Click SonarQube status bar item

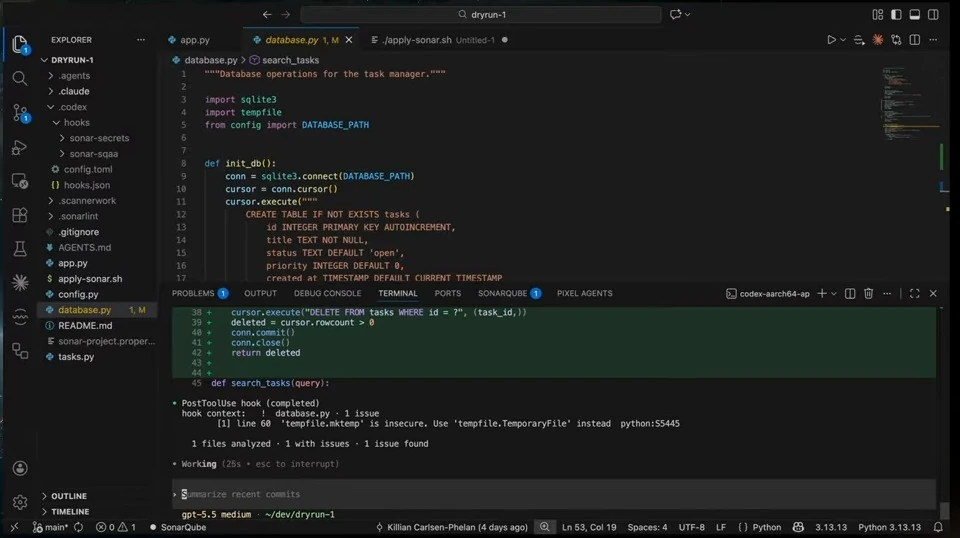pos(178,527)
